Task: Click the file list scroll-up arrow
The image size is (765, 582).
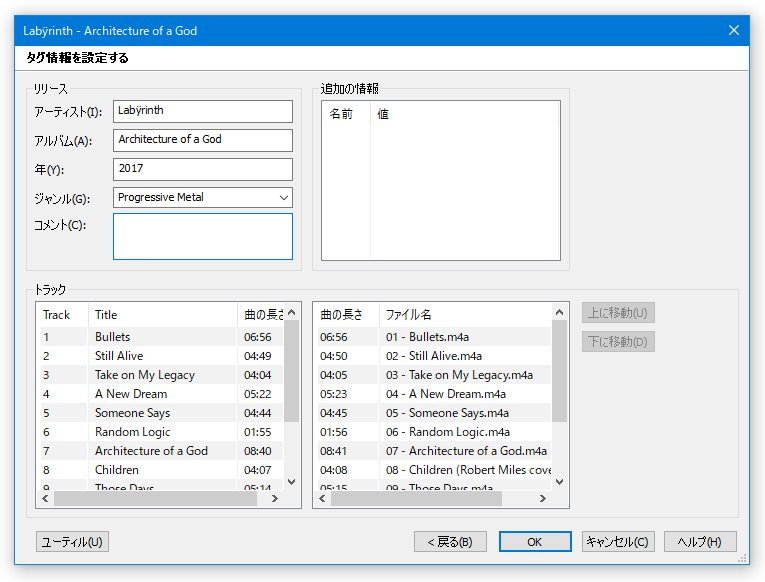Action: (560, 312)
